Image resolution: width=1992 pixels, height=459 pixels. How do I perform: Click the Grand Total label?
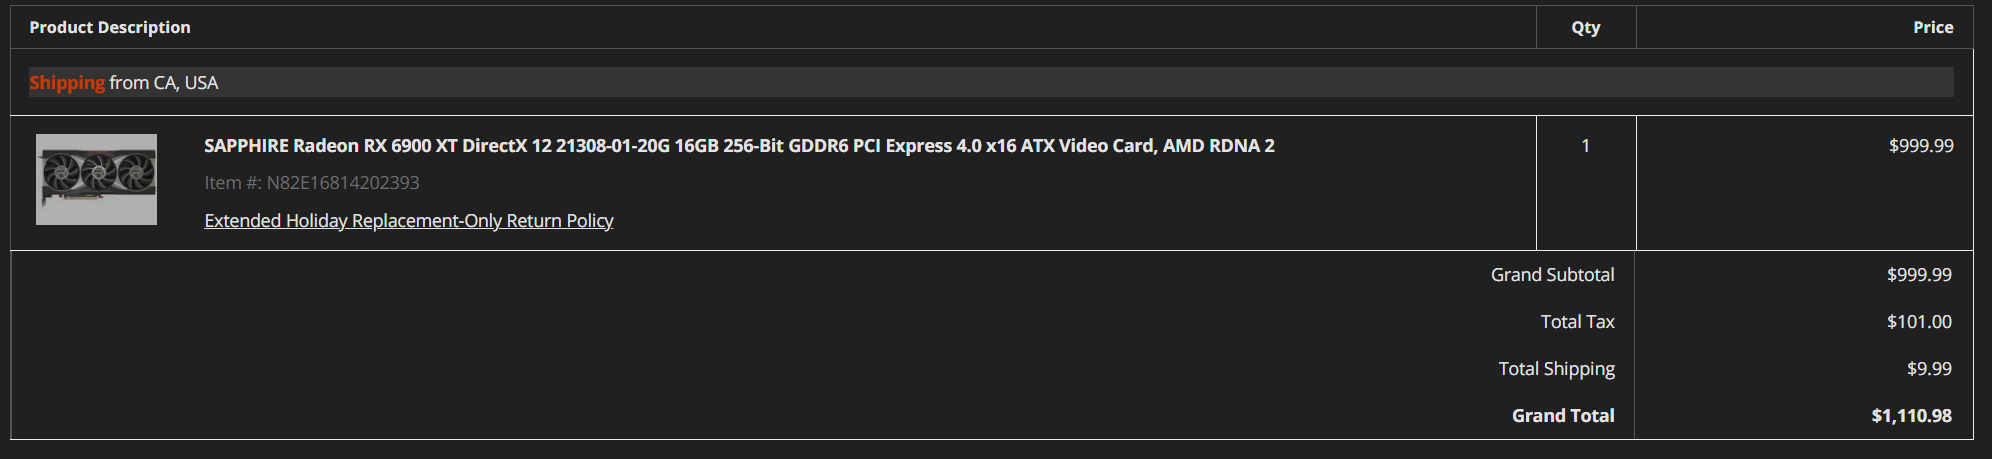pos(1562,416)
